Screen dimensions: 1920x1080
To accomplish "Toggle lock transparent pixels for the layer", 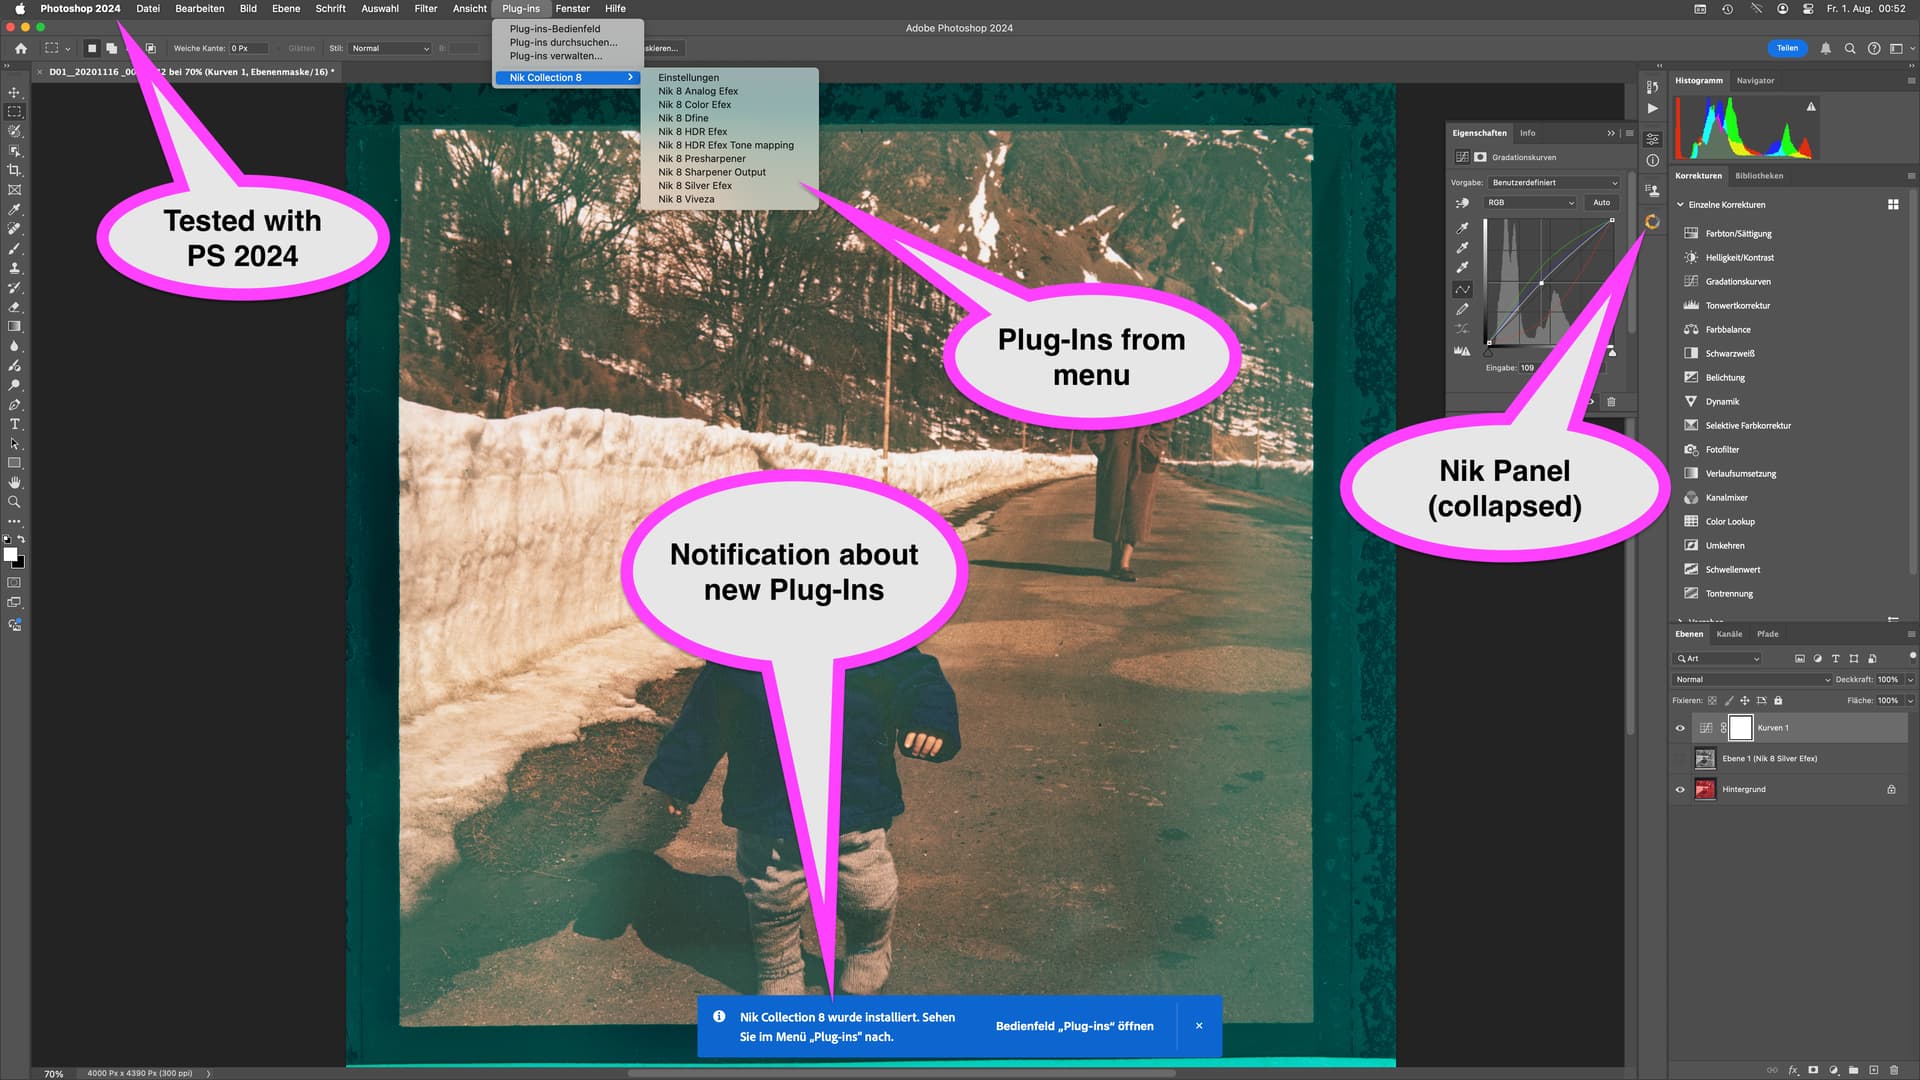I will point(1712,700).
